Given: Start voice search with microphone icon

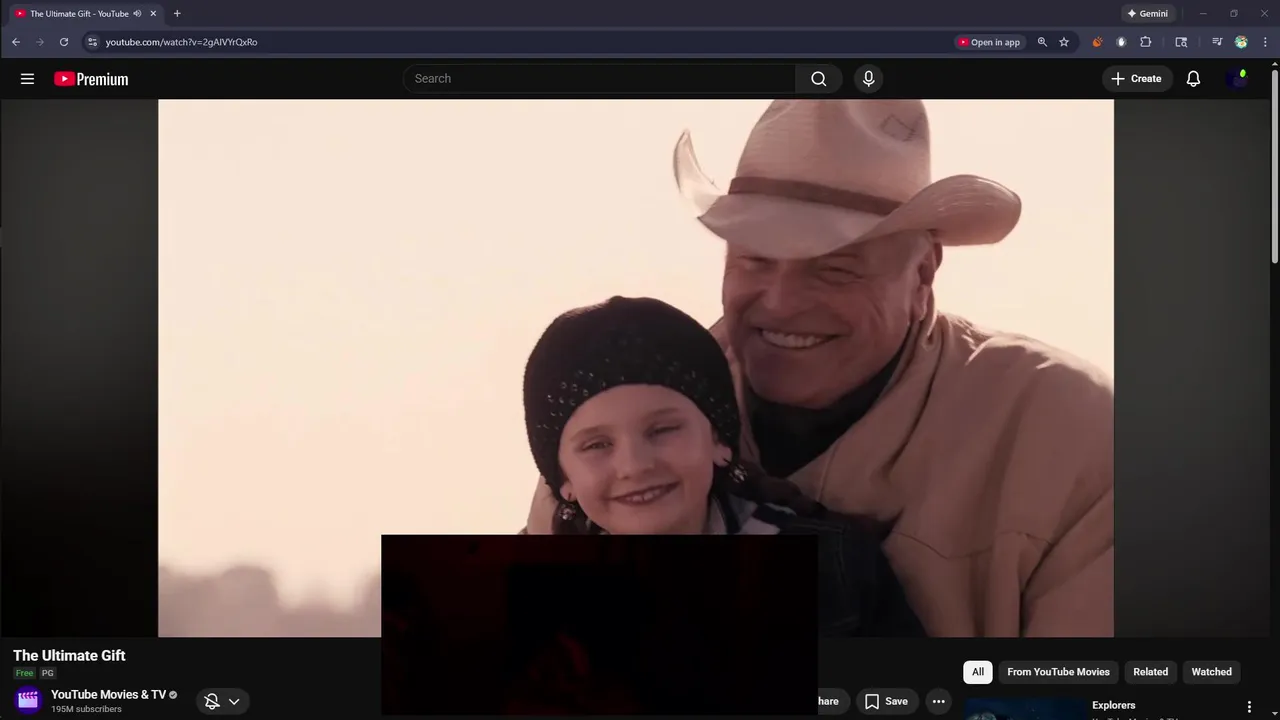Looking at the screenshot, I should 868,79.
